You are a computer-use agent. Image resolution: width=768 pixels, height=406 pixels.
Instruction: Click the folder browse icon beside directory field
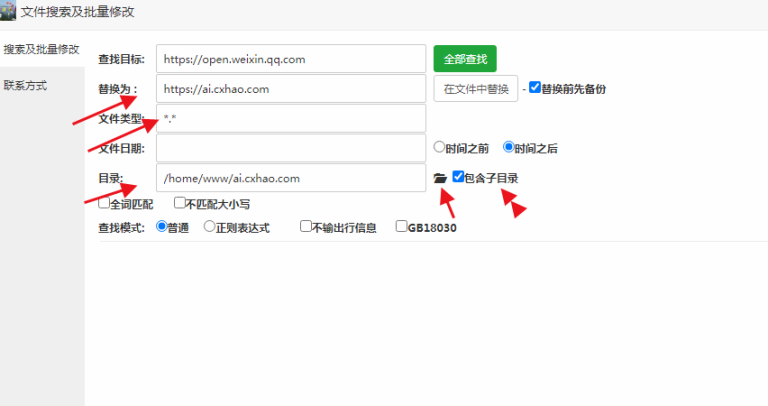pos(440,178)
